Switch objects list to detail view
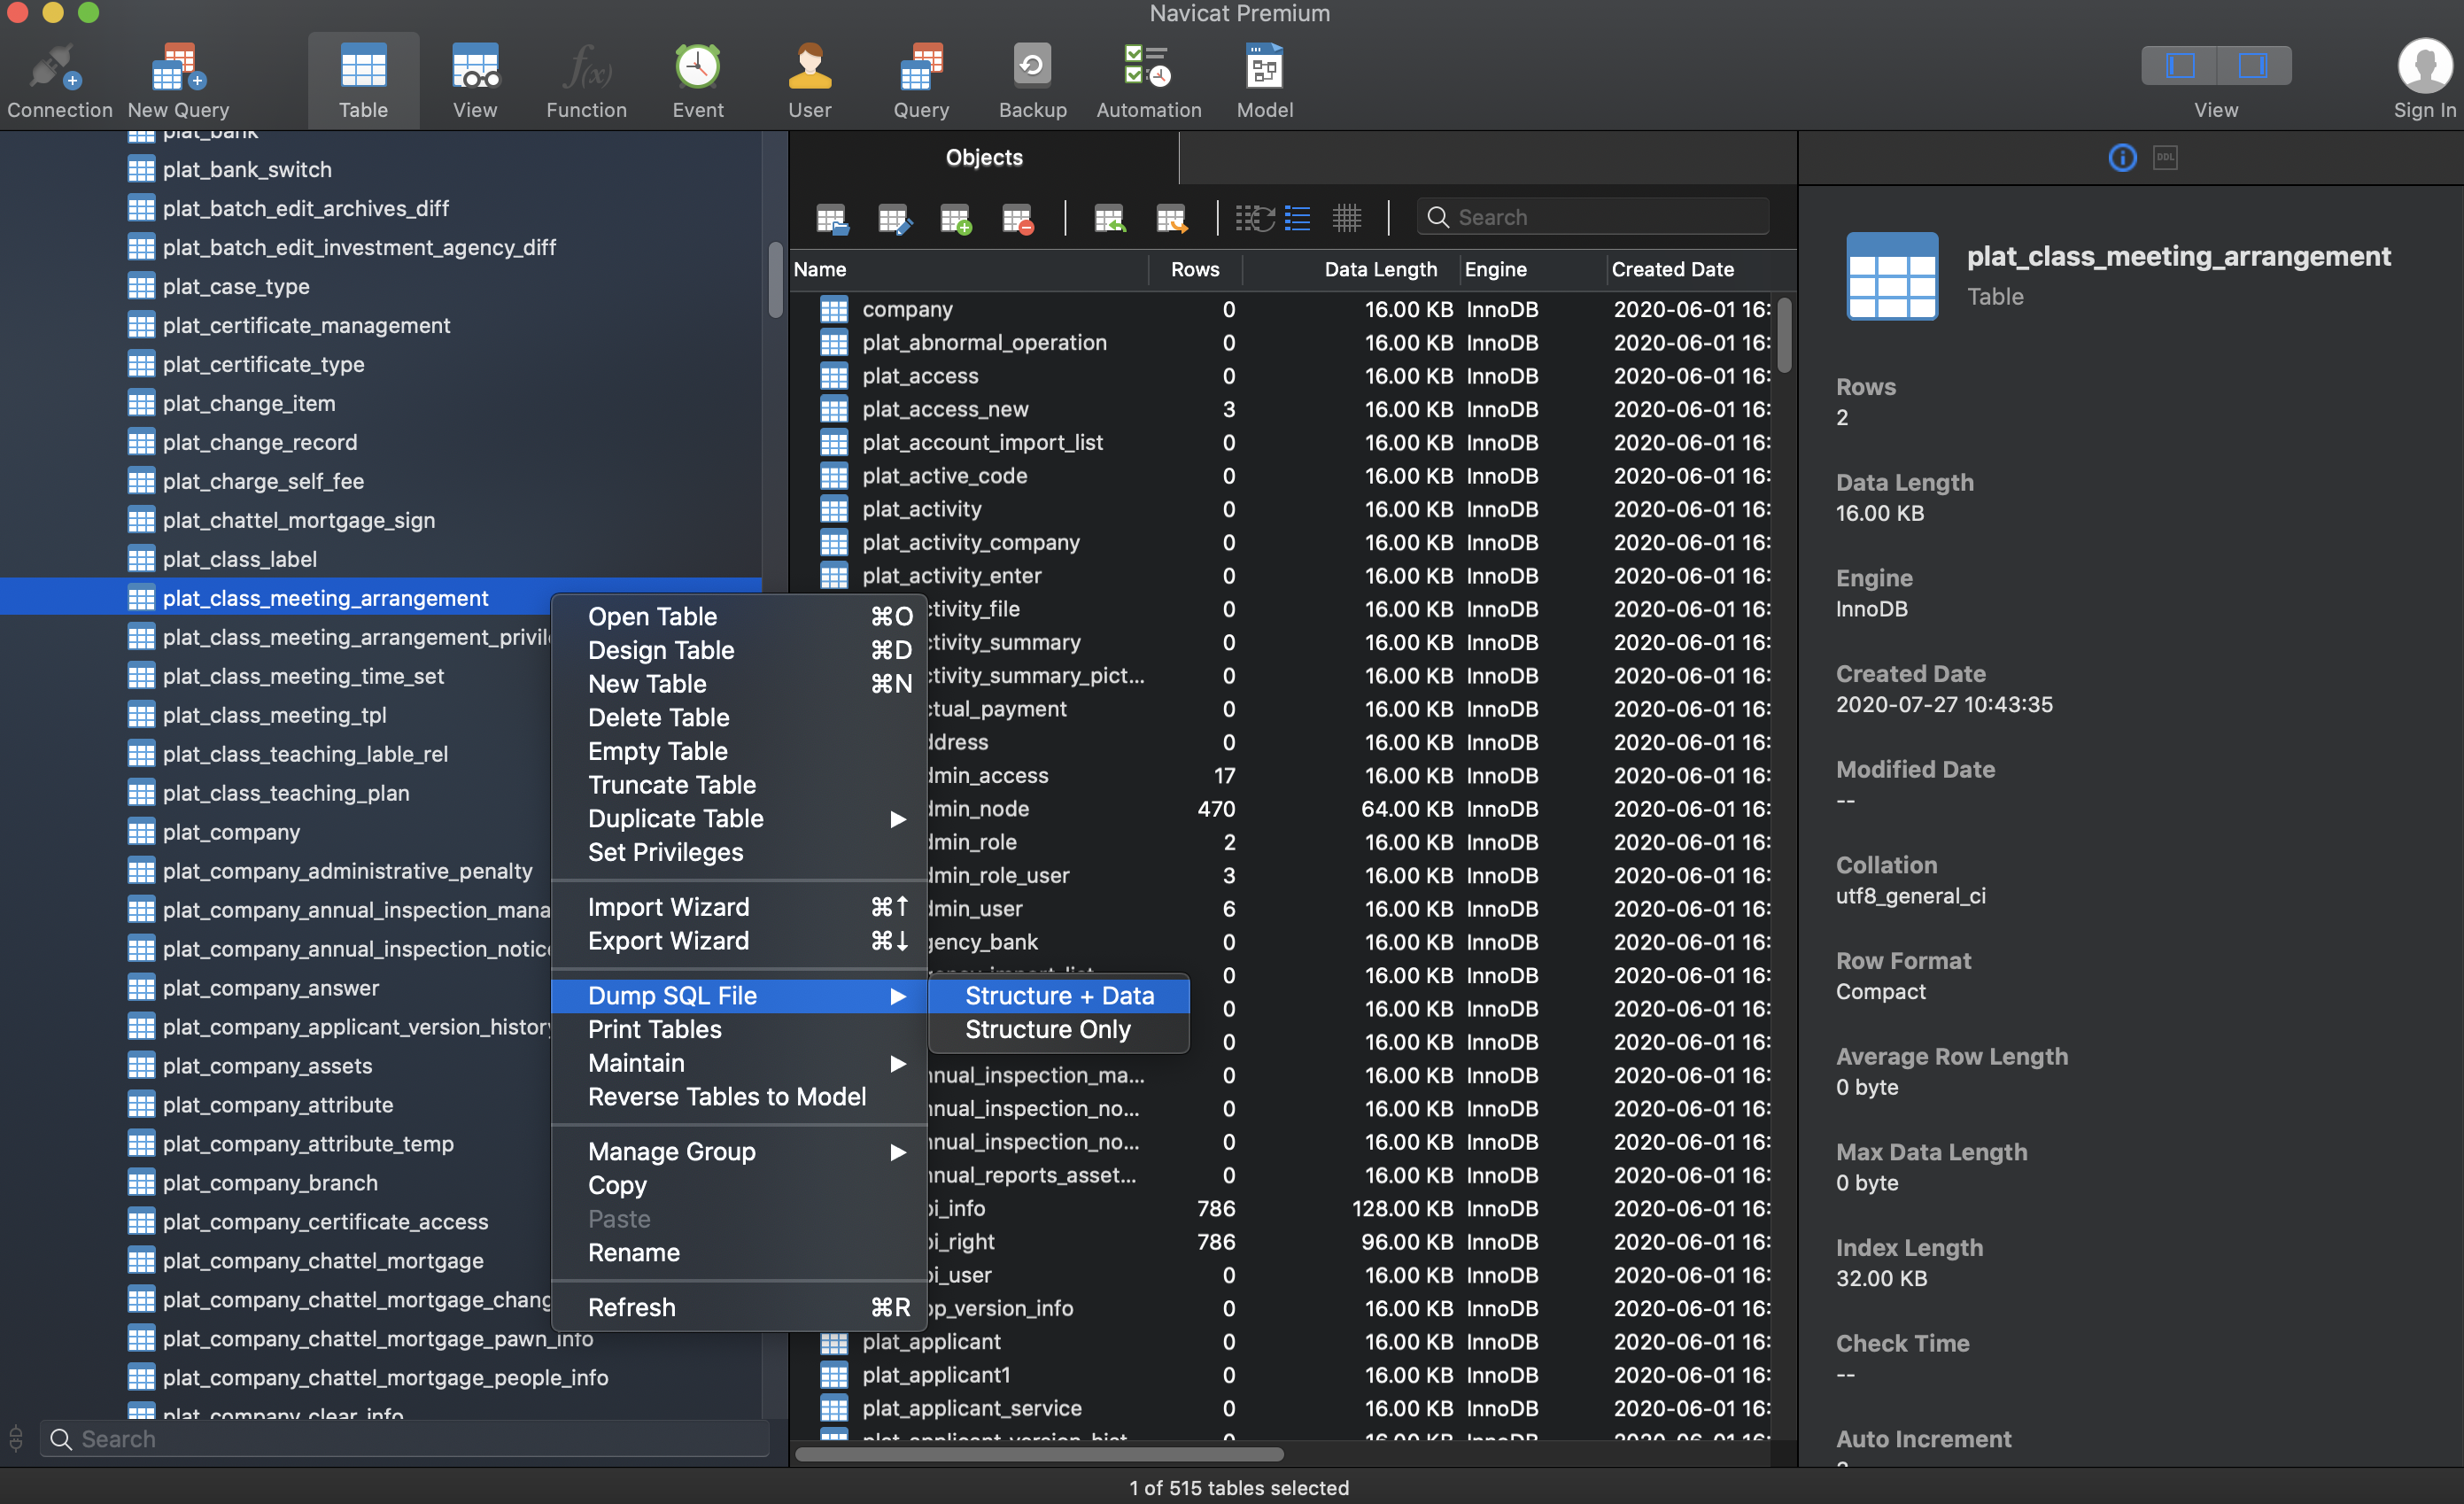 (x=1297, y=218)
